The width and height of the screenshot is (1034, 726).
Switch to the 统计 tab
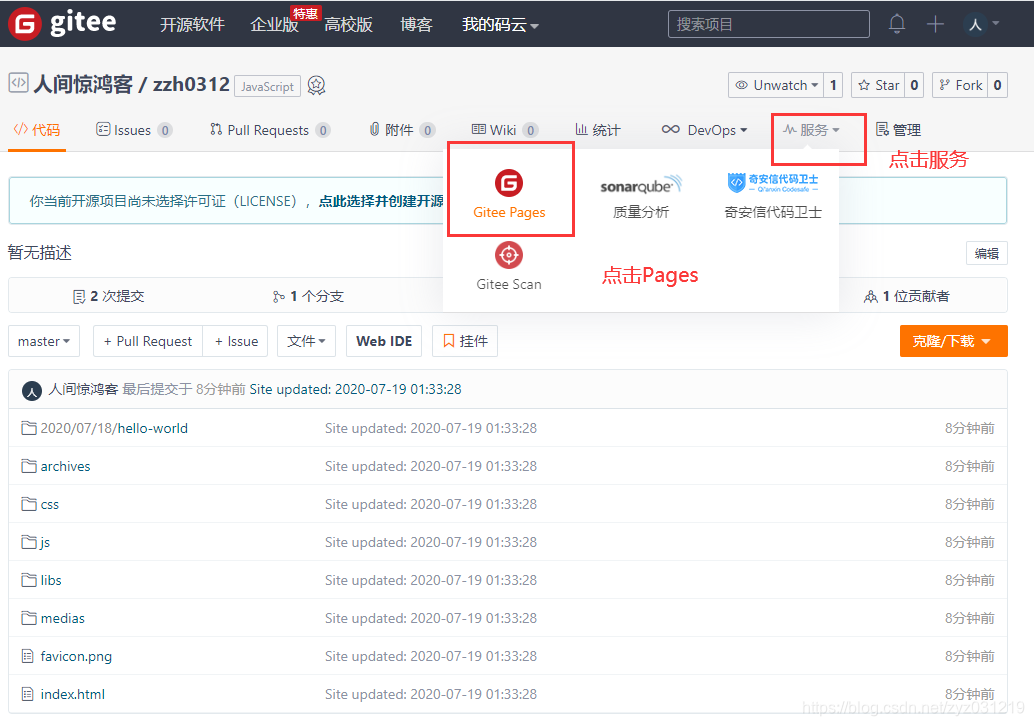[x=597, y=130]
